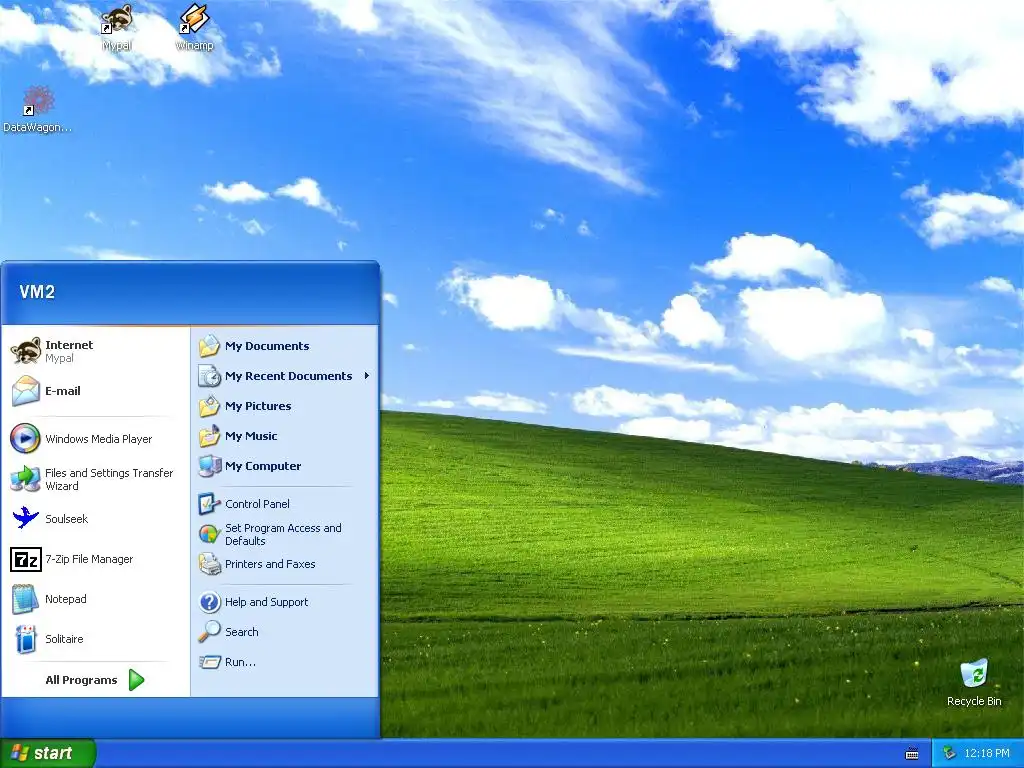Screen dimensions: 1024x768
Task: Expand My Recent Documents submenu
Action: [x=284, y=376]
